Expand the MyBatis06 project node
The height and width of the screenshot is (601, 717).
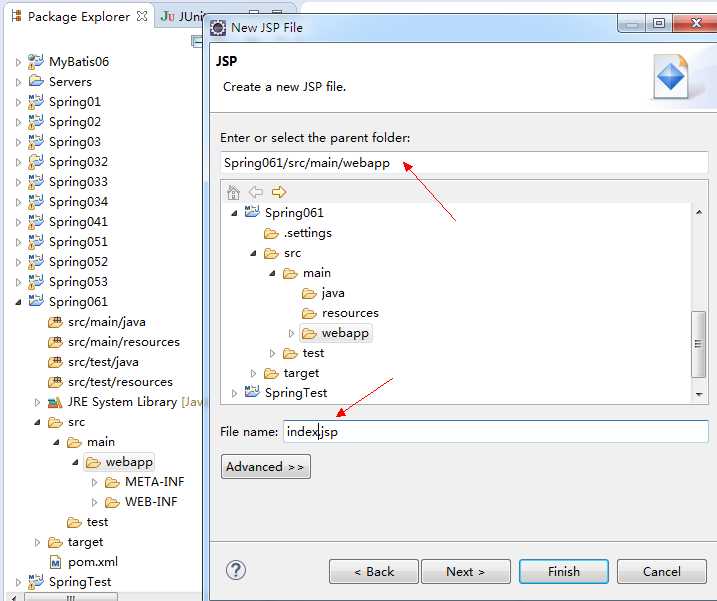pyautogui.click(x=18, y=62)
